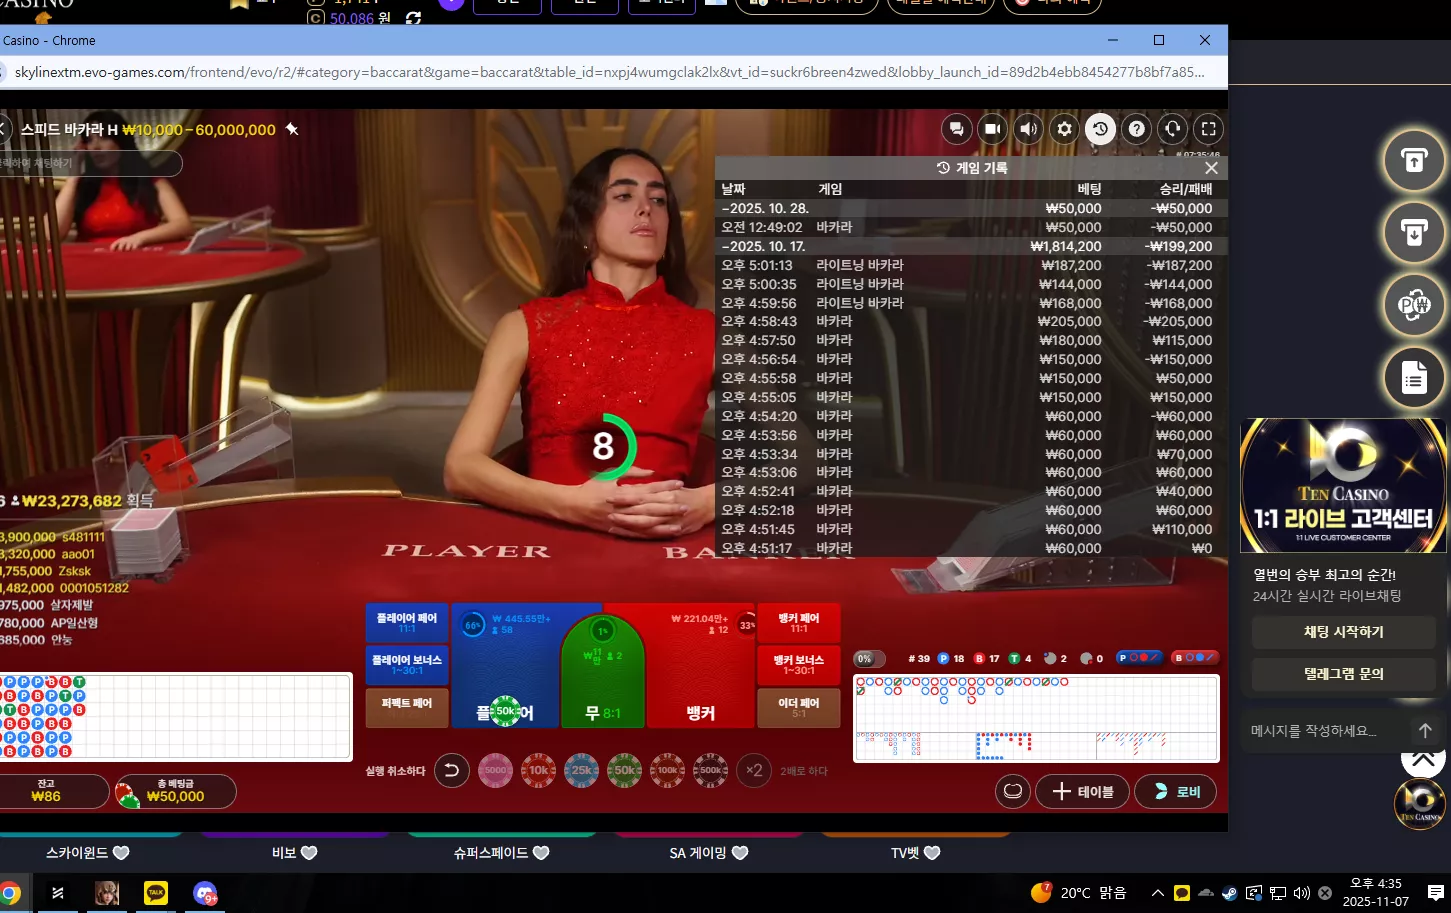Viewport: 1451px width, 913px height.
Task: Click the Ten Casino customer center banner
Action: tap(1343, 486)
